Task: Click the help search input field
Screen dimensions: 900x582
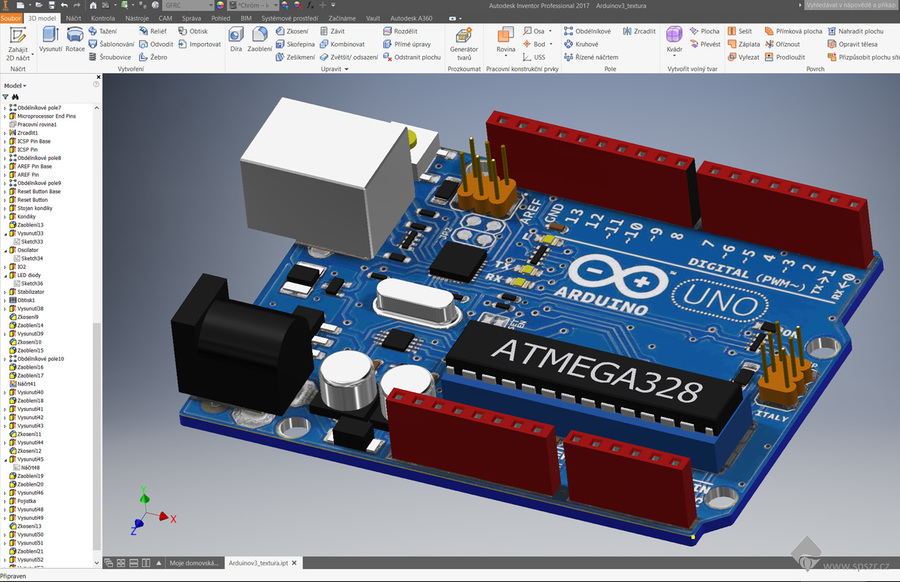Action: click(x=851, y=5)
